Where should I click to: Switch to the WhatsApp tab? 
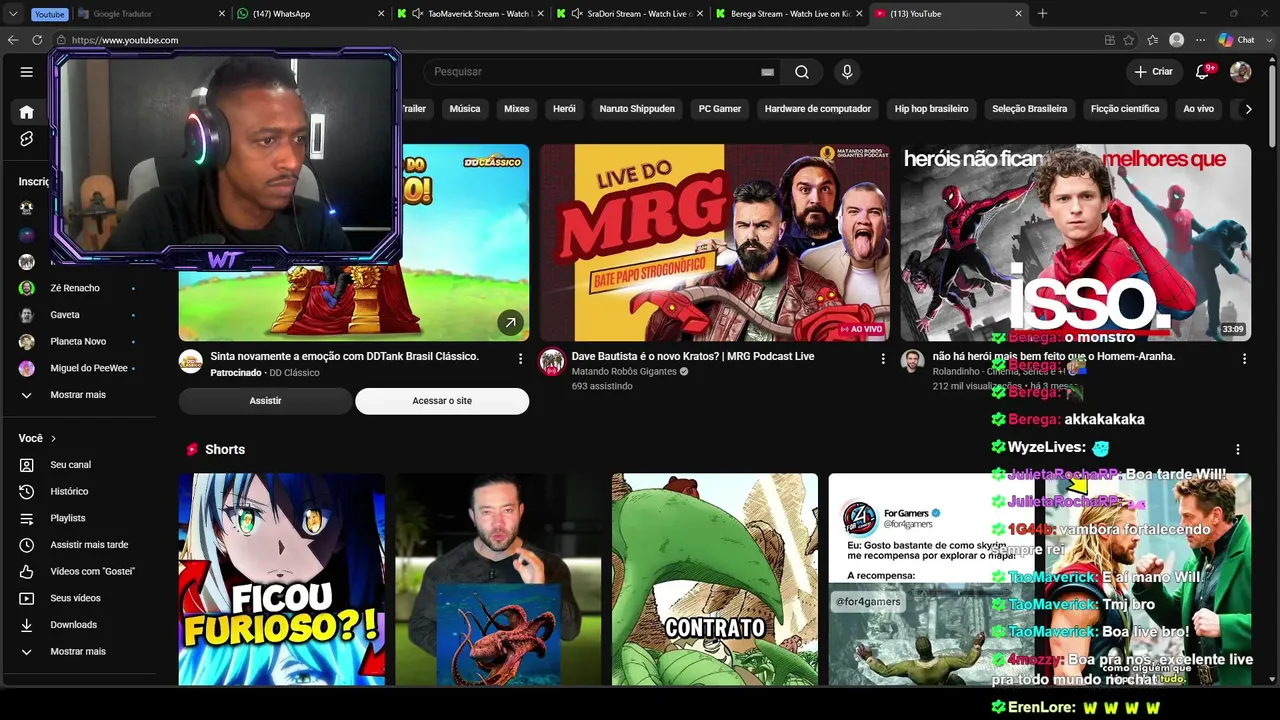click(x=310, y=14)
